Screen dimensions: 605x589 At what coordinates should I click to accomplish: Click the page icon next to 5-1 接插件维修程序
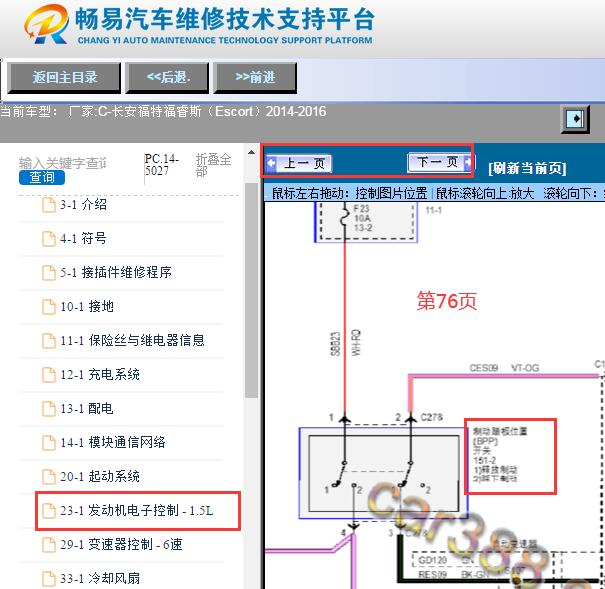49,273
